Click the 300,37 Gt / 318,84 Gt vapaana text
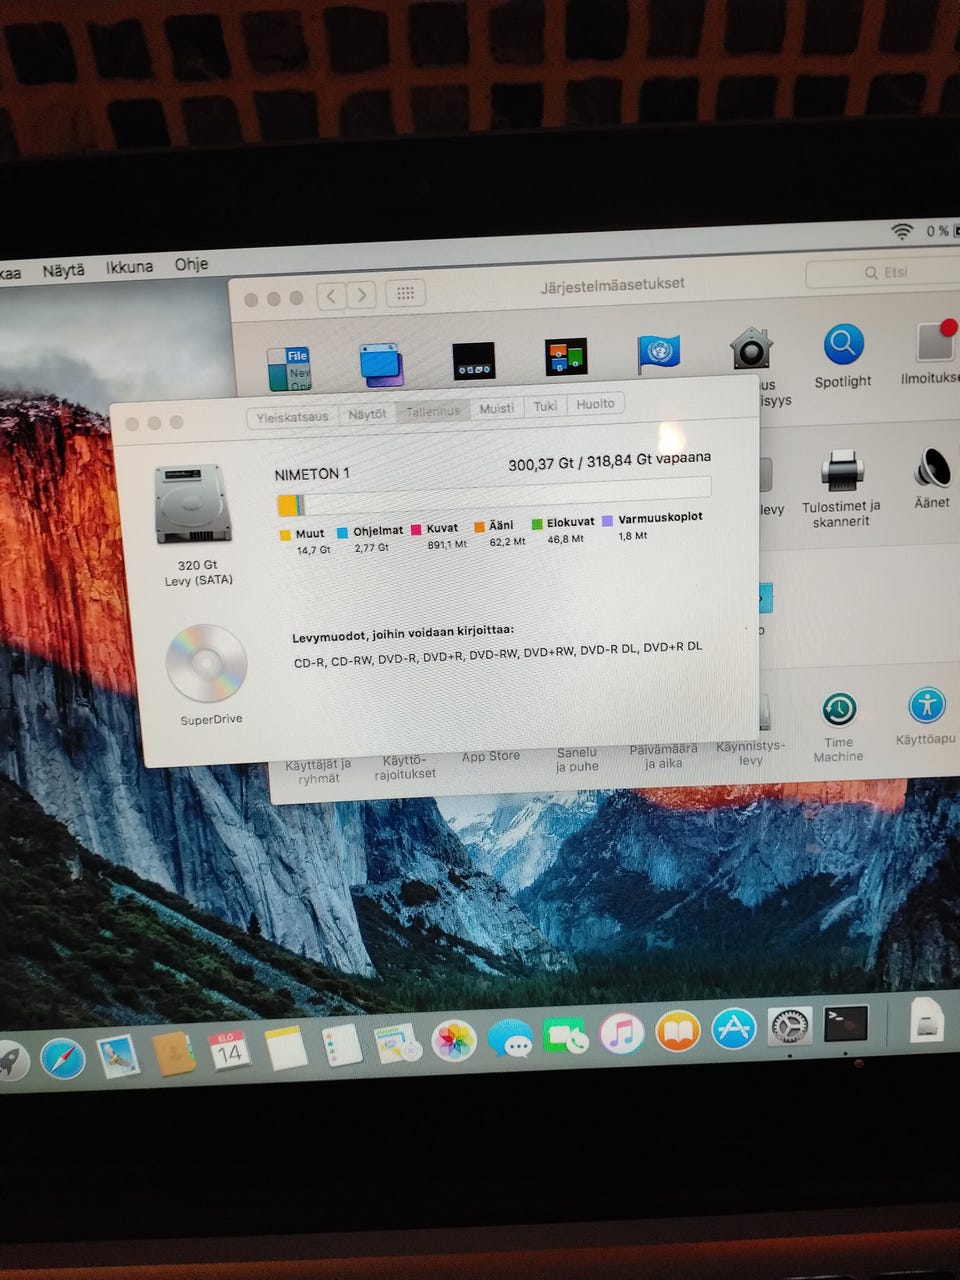 pos(610,461)
